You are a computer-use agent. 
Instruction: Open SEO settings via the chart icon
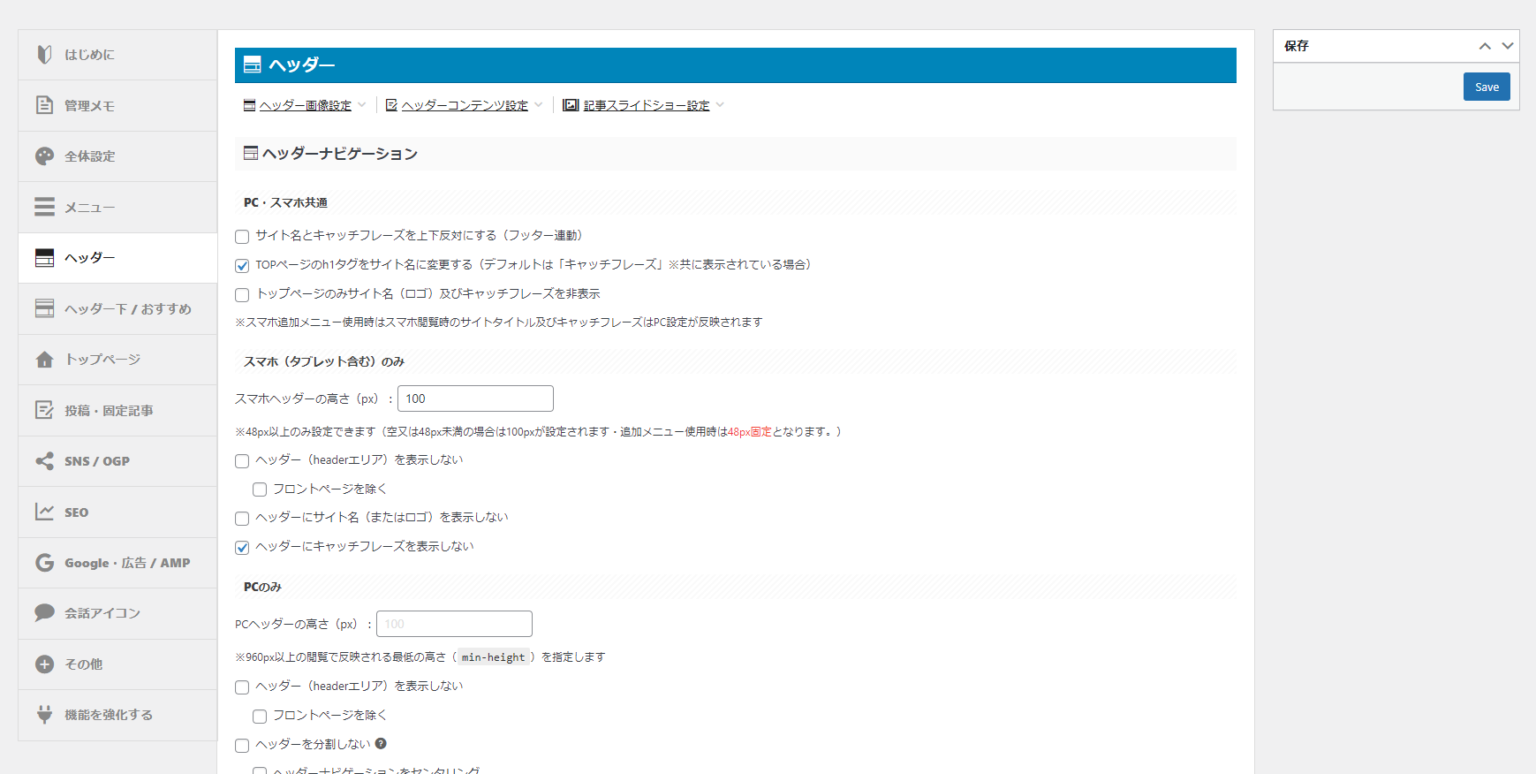pos(44,512)
